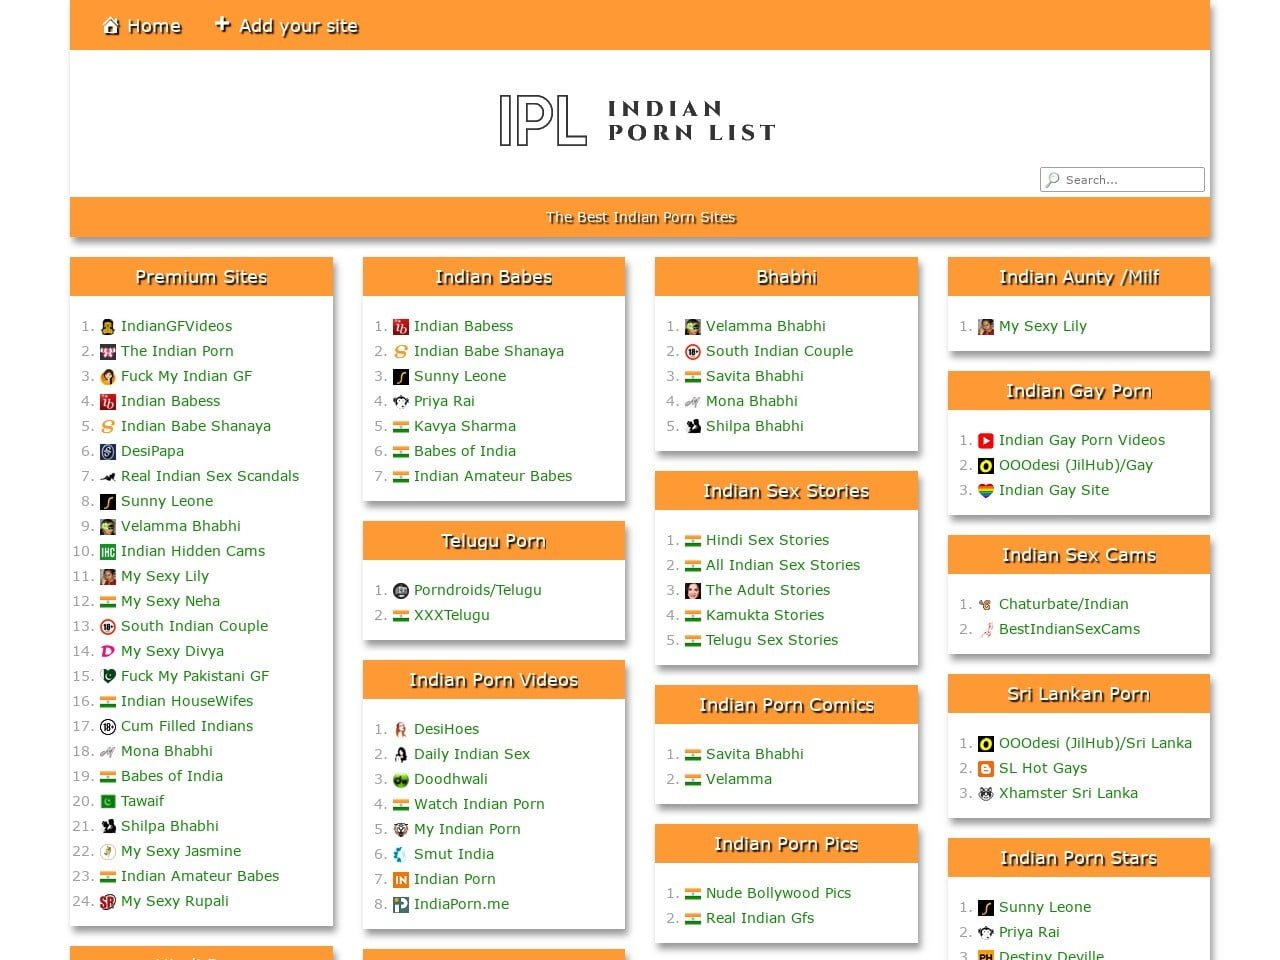
Task: Open Nude Bollywood Pics link
Action: coord(779,893)
